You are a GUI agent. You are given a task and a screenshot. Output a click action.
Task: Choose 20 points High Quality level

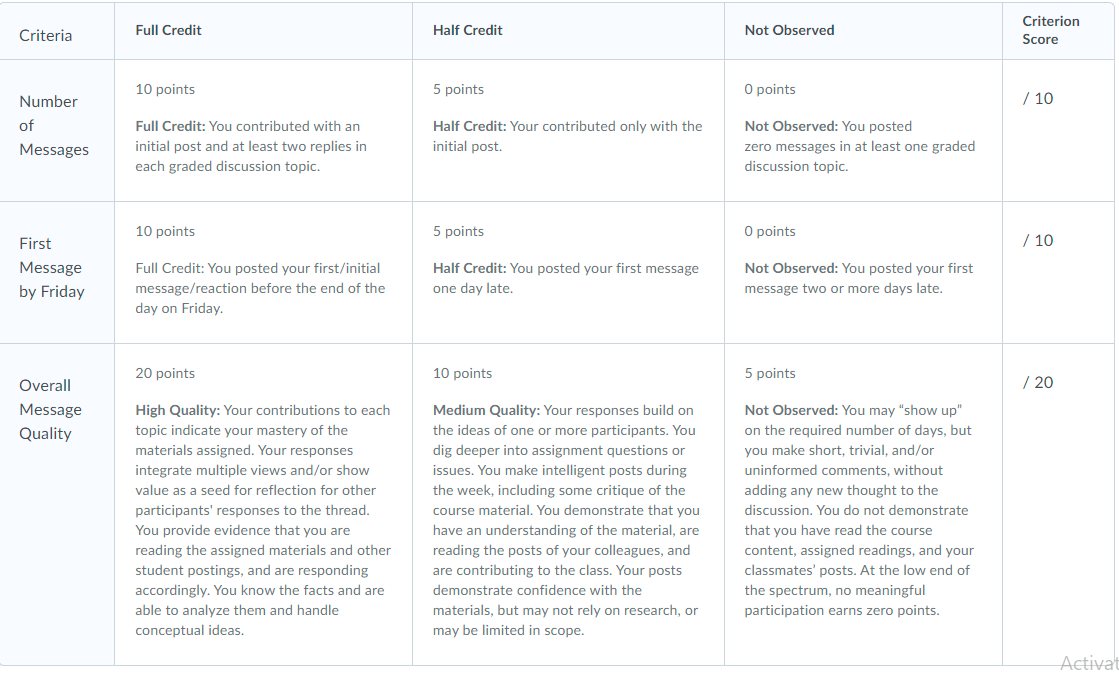coord(263,505)
